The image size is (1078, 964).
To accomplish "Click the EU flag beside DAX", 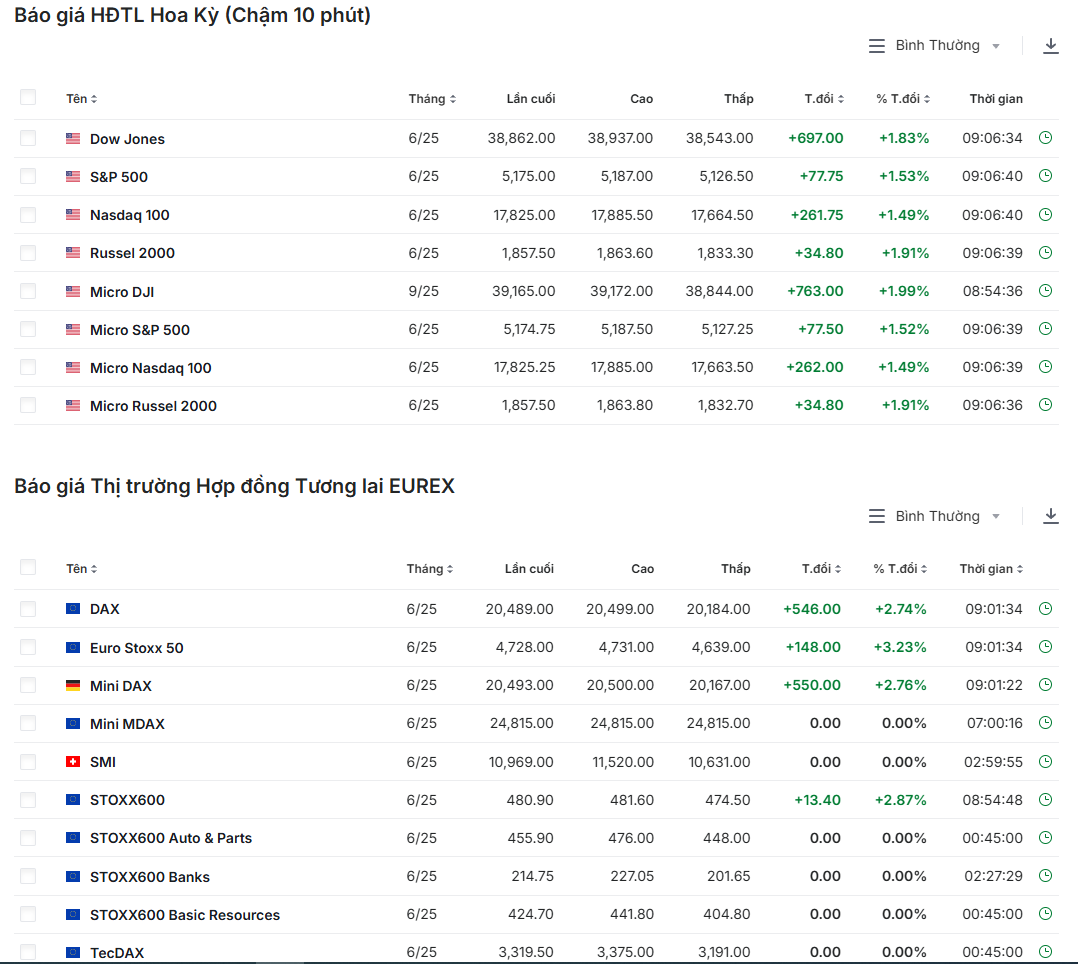I will pos(73,609).
